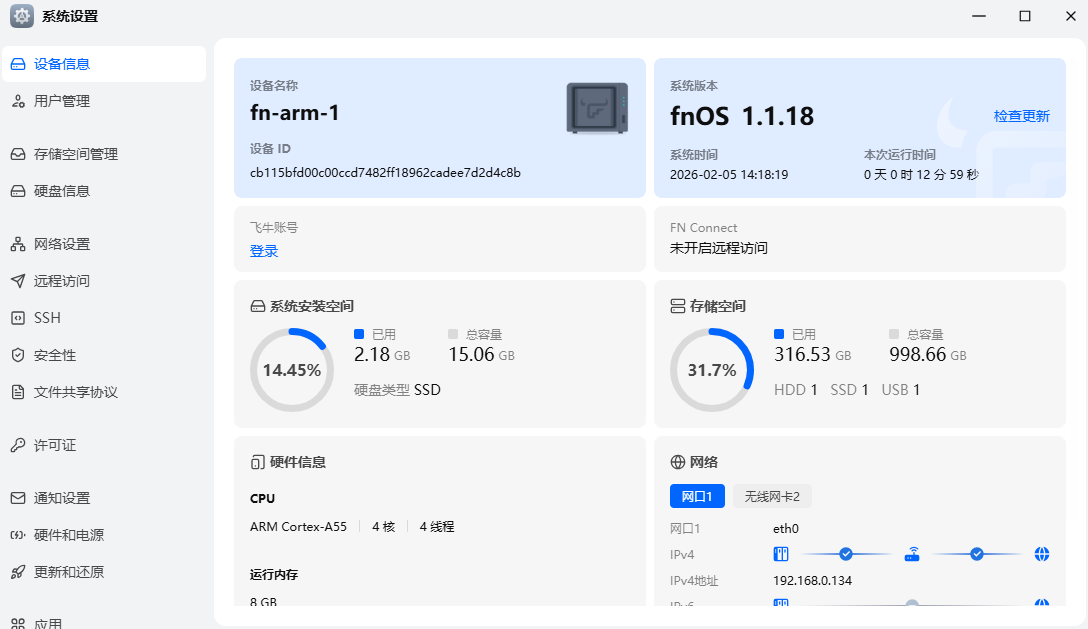Switch to the 无线网卡2 tab
The image size is (1088, 629).
772,496
